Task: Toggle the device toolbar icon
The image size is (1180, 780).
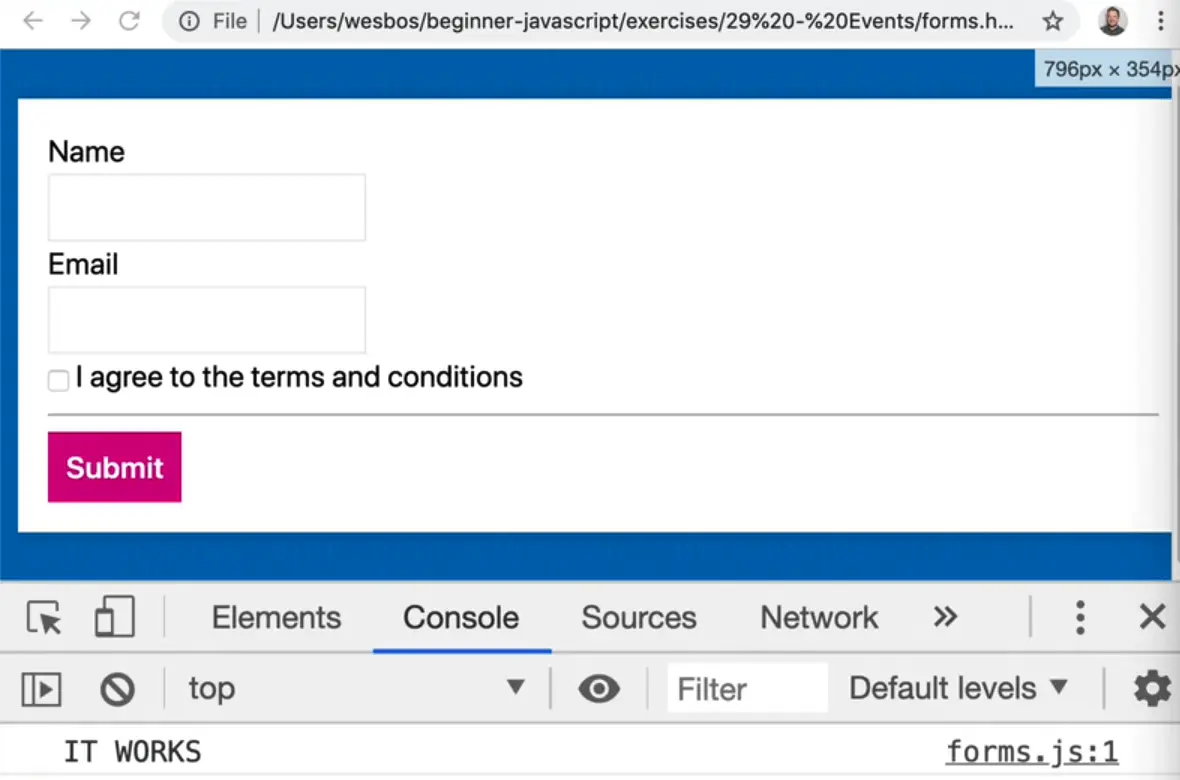Action: click(x=114, y=617)
